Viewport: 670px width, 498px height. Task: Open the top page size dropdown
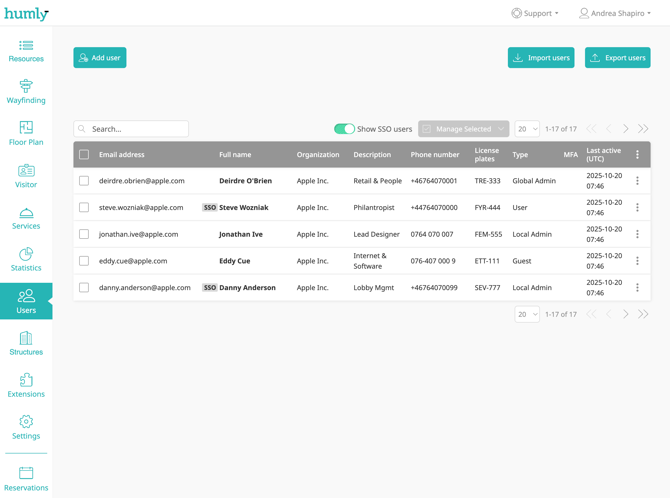click(527, 129)
